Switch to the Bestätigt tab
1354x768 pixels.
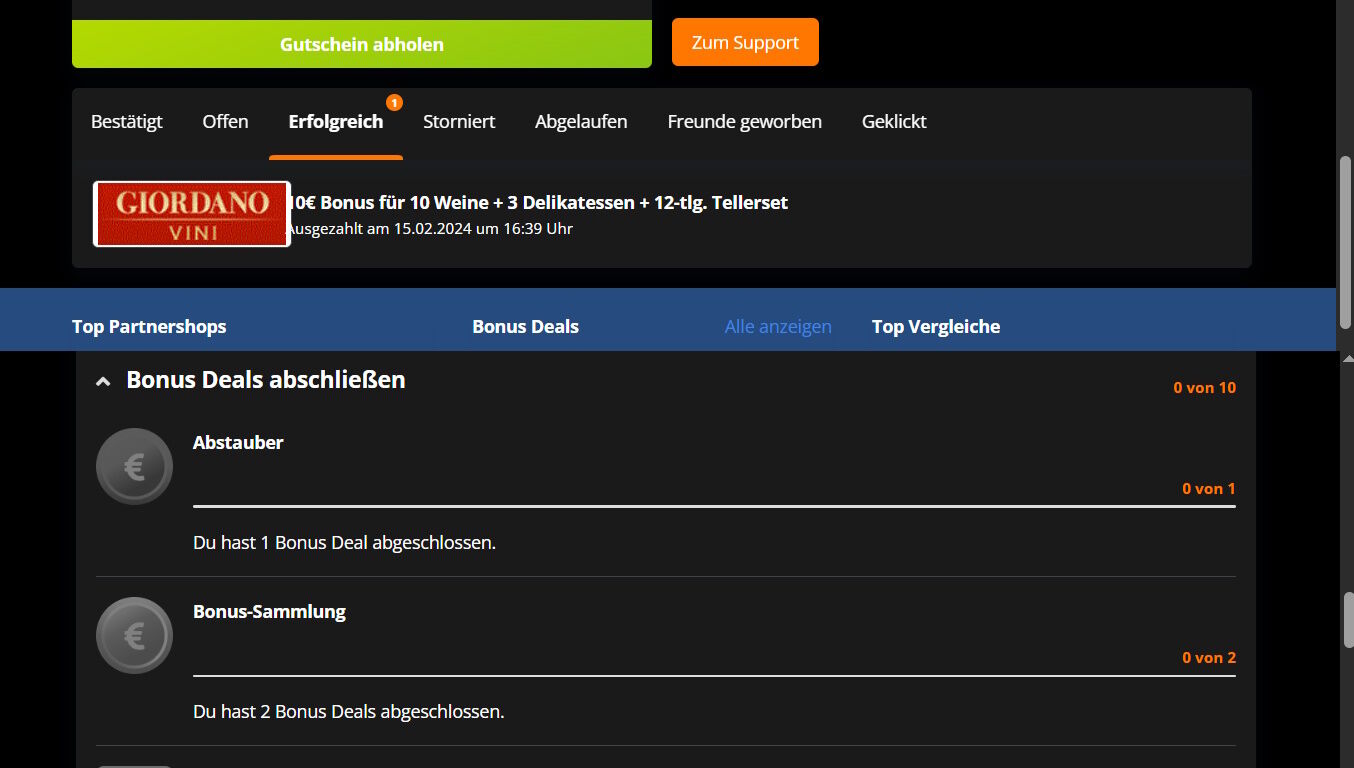pyautogui.click(x=127, y=122)
